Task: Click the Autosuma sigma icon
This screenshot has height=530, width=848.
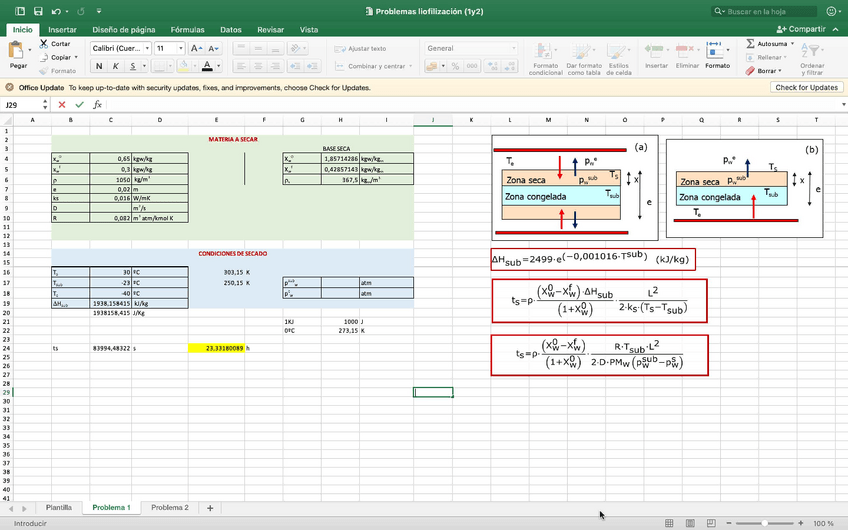Action: point(751,44)
